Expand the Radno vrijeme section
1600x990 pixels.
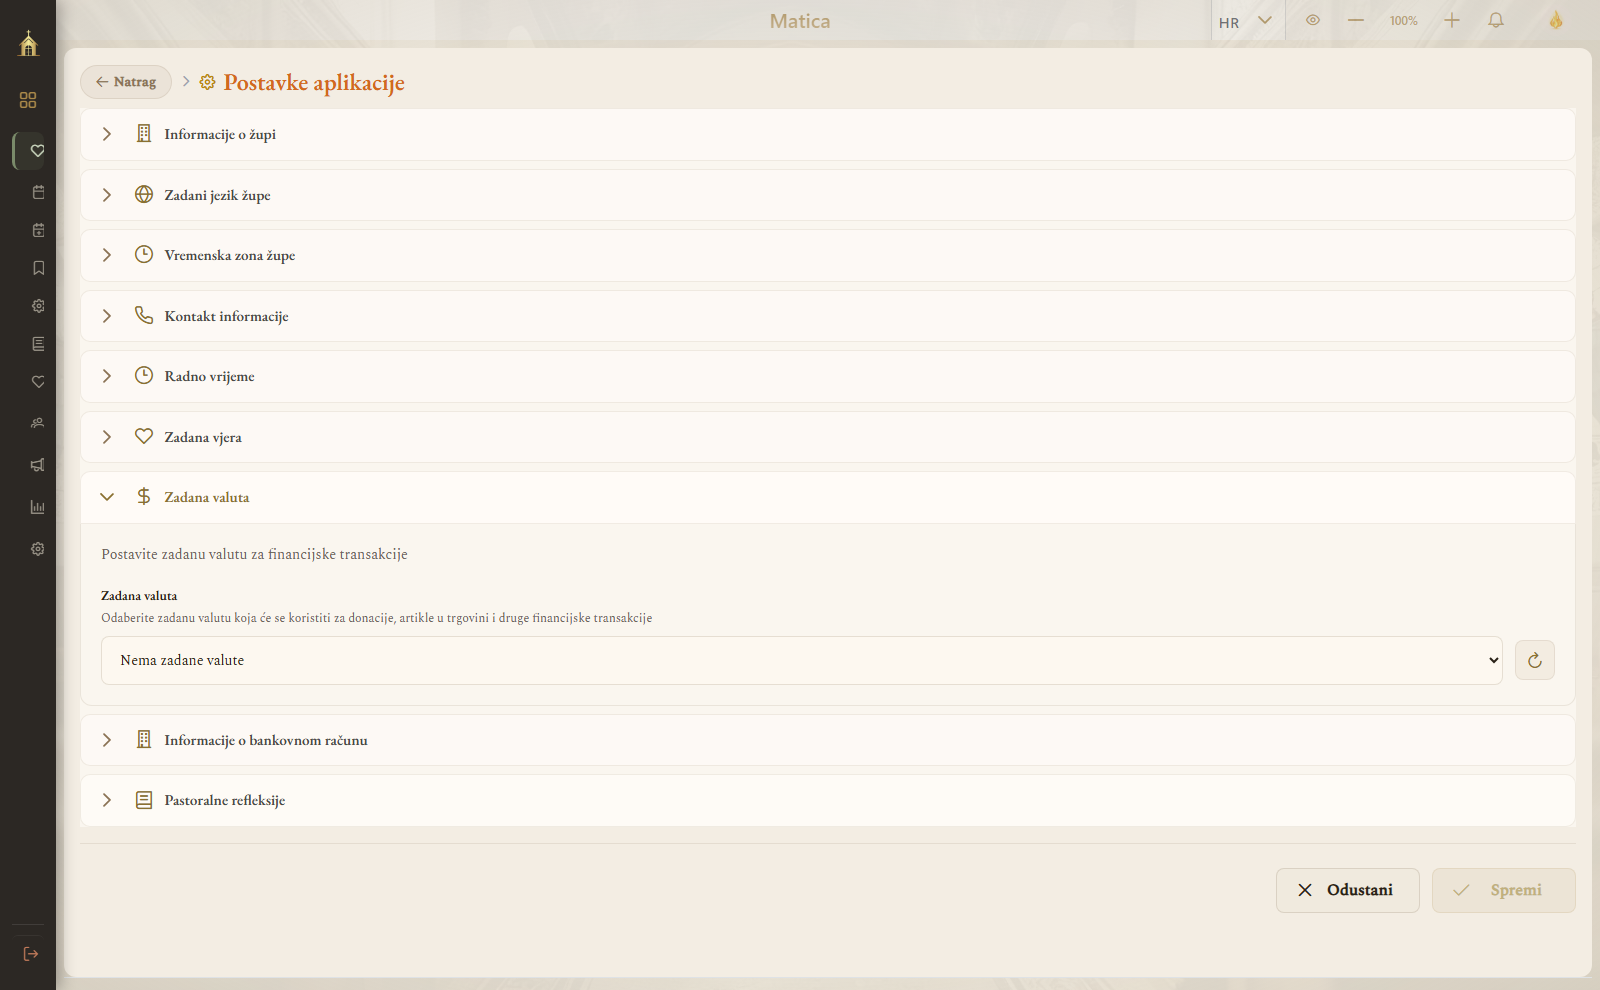pos(828,376)
